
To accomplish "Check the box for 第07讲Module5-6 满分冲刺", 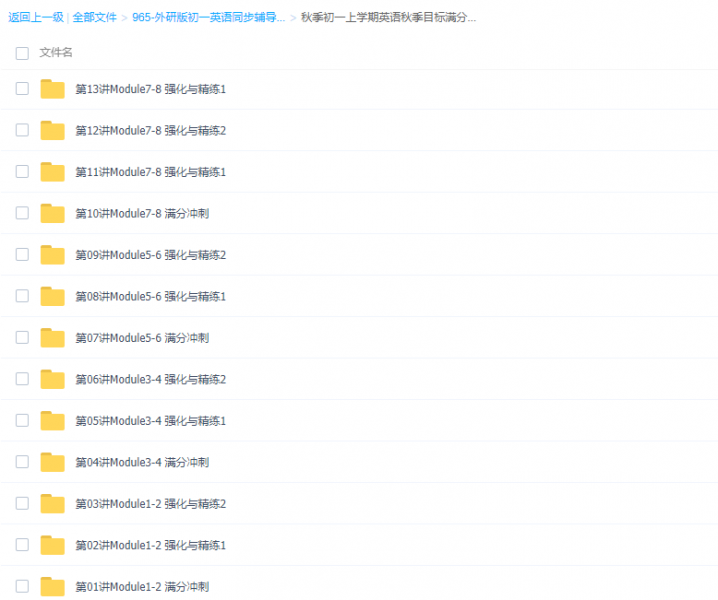I will tap(22, 338).
